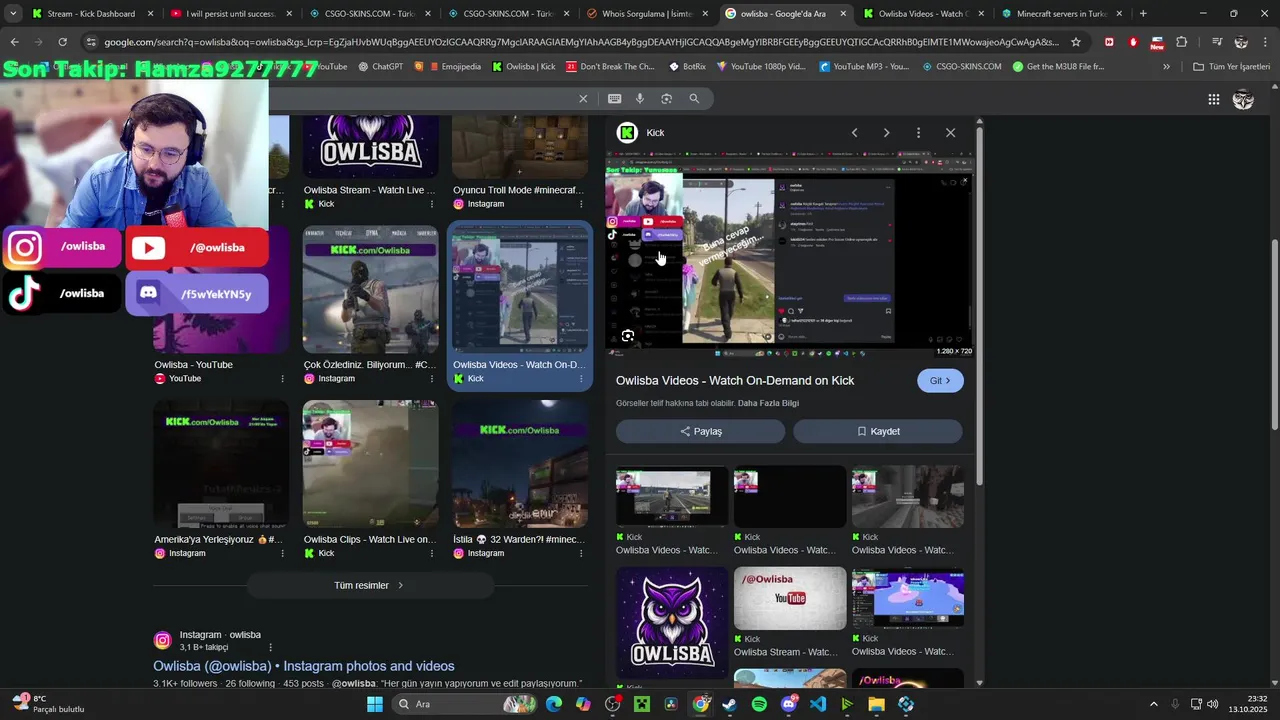This screenshot has height=720, width=1280.
Task: Switch to Whois Sorgulama tab
Action: tap(647, 14)
